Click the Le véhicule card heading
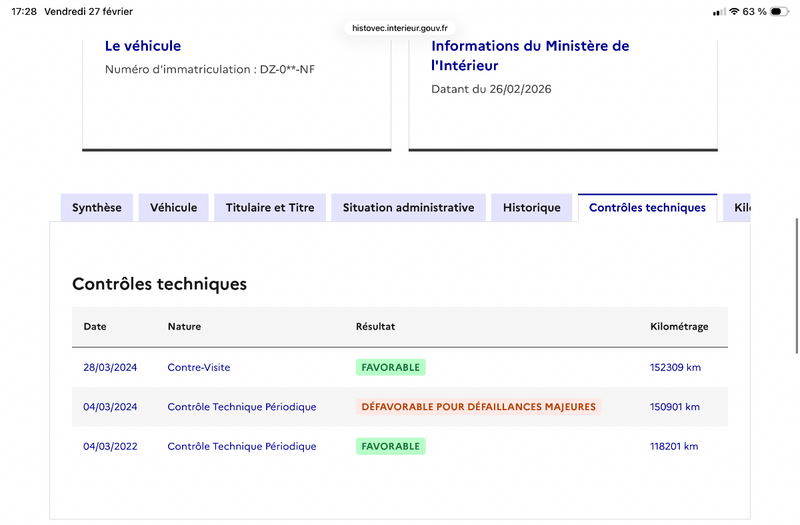 (x=143, y=46)
